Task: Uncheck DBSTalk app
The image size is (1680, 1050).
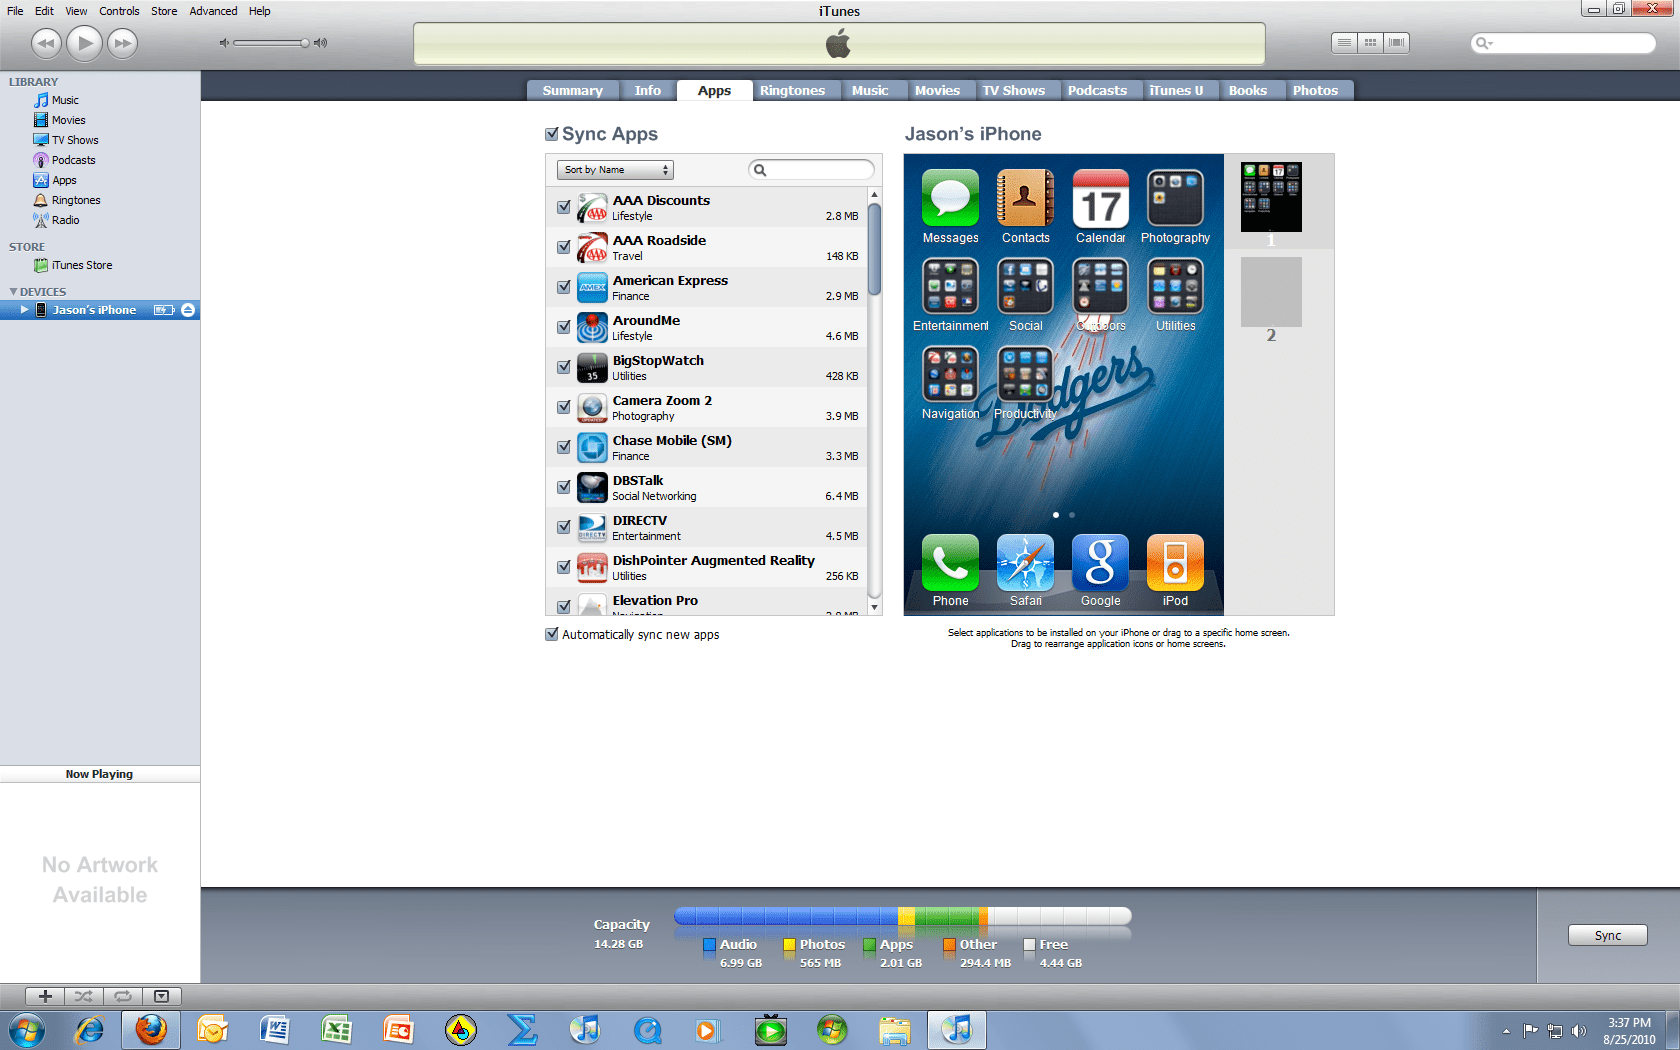Action: tap(564, 487)
